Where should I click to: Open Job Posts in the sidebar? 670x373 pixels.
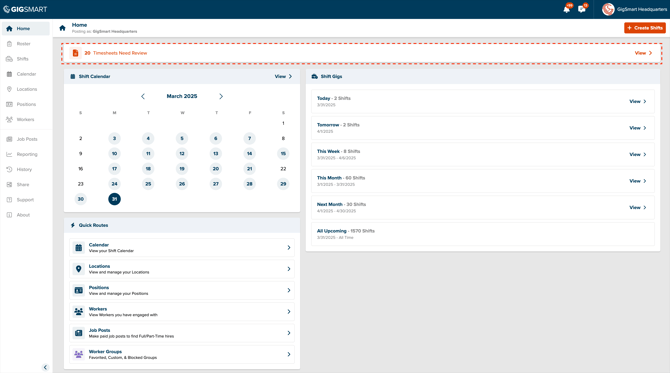pyautogui.click(x=26, y=139)
